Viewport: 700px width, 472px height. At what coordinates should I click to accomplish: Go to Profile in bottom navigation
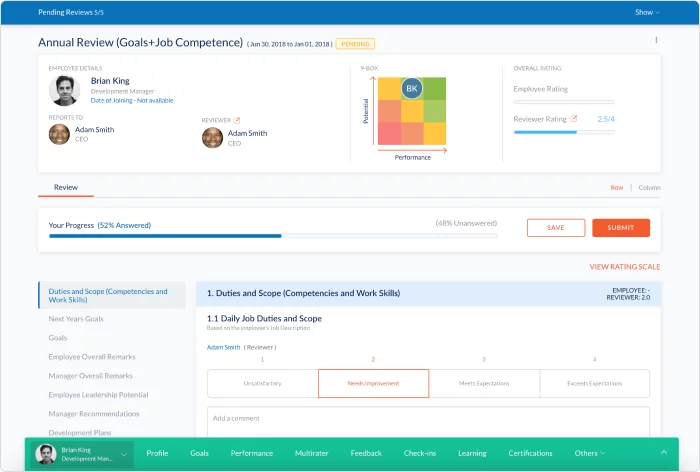coord(157,453)
